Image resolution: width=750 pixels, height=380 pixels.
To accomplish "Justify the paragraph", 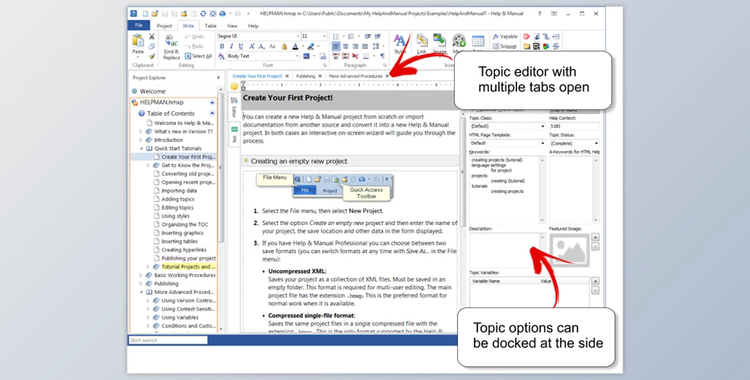I will pyautogui.click(x=364, y=46).
